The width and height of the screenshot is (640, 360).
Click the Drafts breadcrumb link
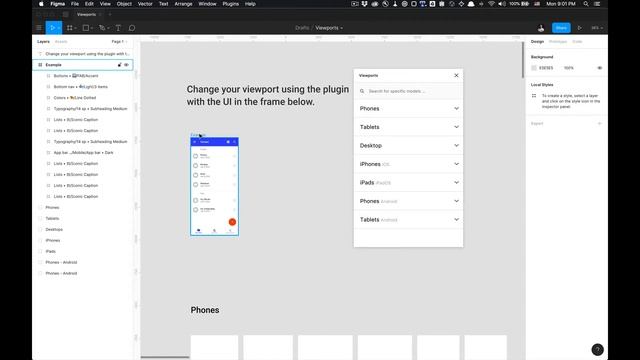(x=302, y=28)
